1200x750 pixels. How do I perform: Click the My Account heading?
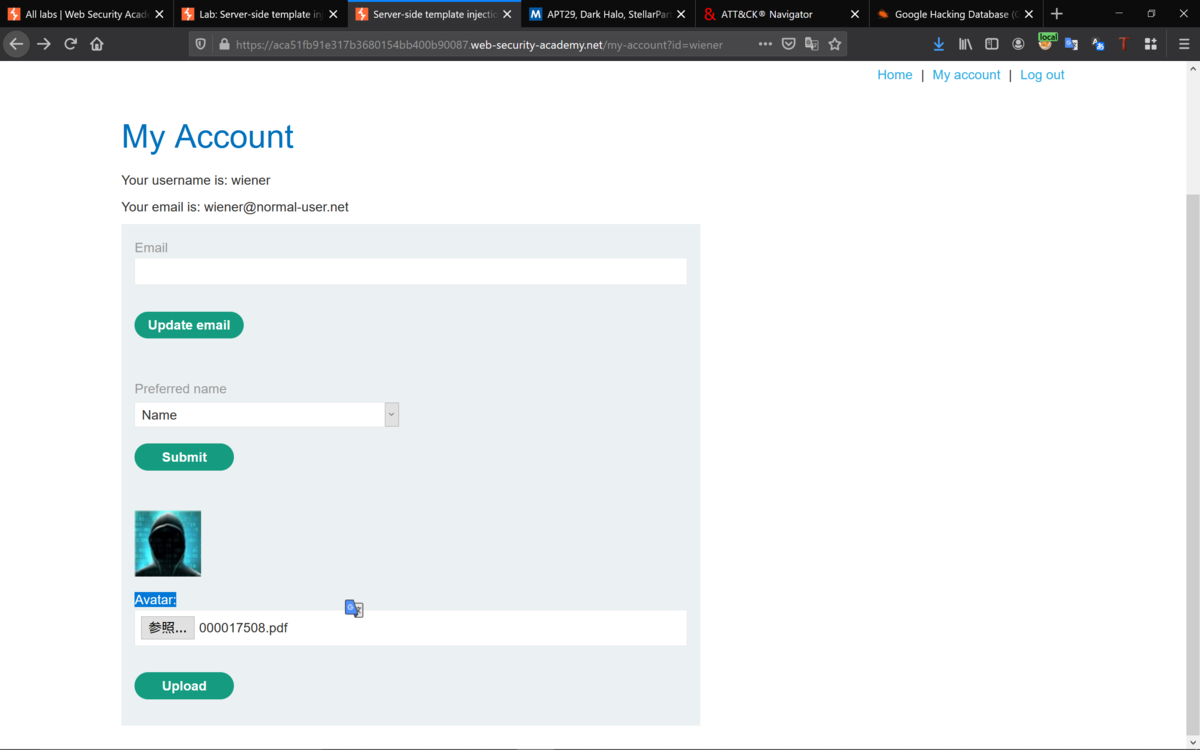click(207, 136)
